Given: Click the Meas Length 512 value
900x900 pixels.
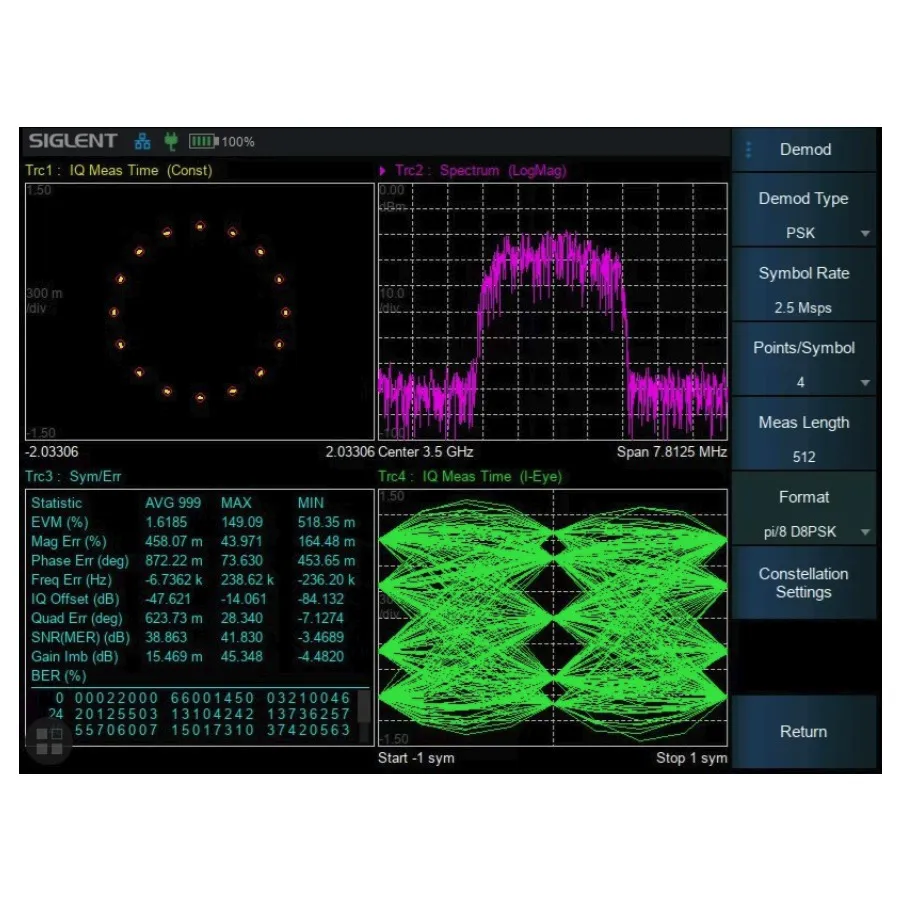Looking at the screenshot, I should tap(804, 457).
